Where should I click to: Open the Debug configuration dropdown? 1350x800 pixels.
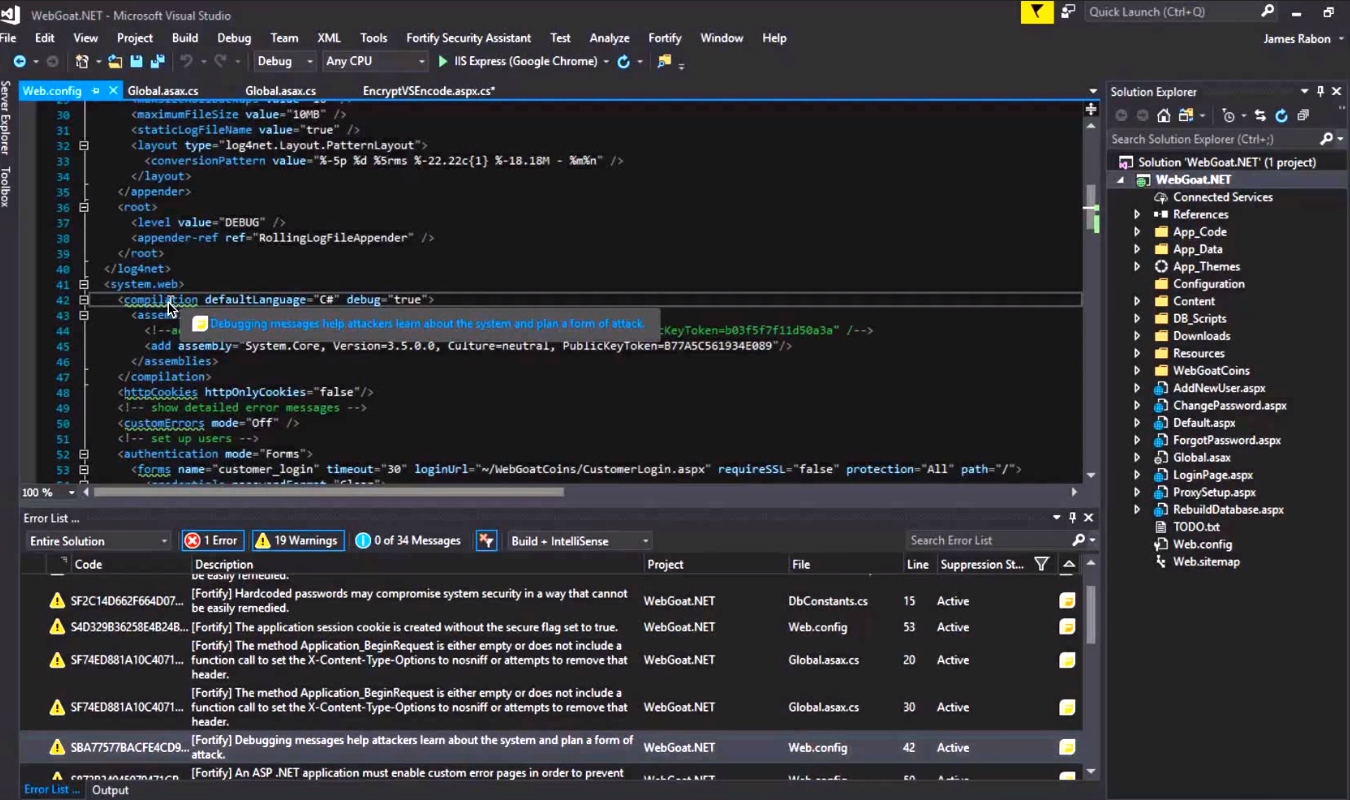285,62
